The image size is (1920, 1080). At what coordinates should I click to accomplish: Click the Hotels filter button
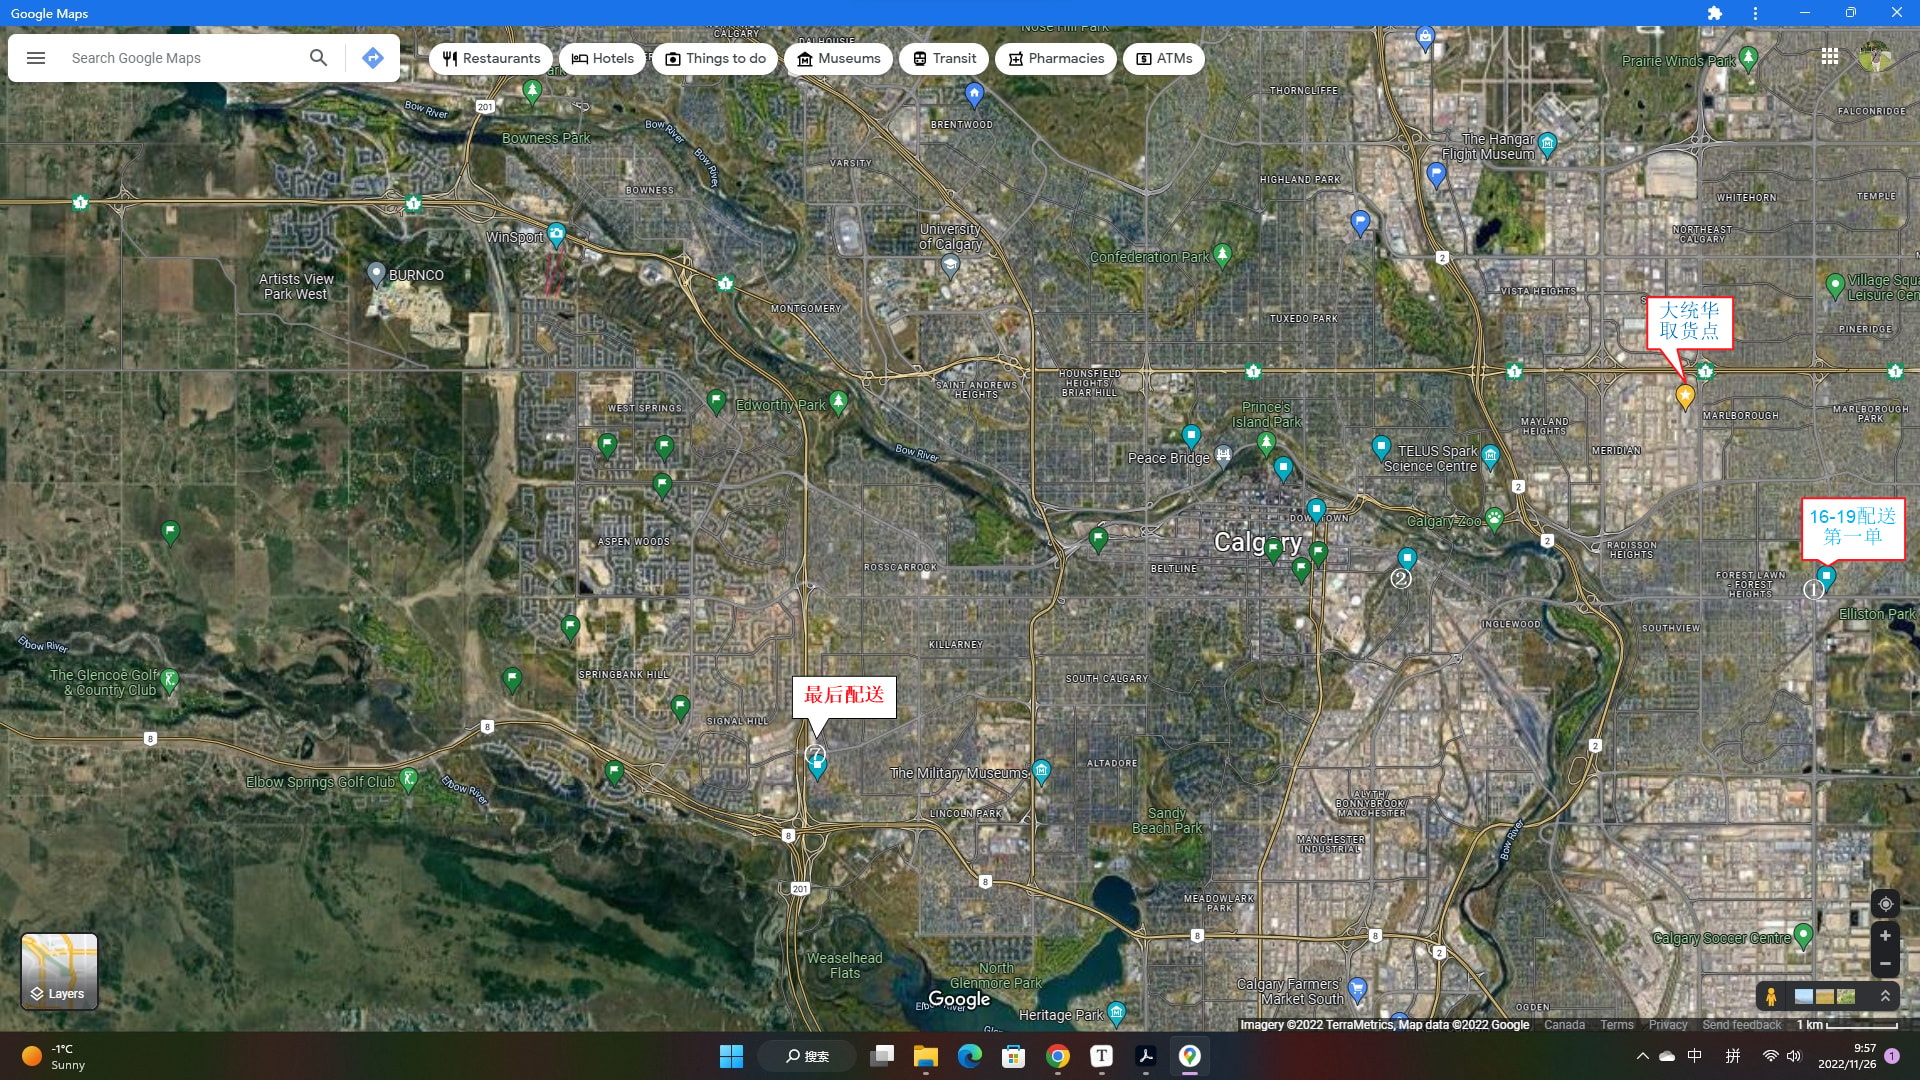[603, 58]
